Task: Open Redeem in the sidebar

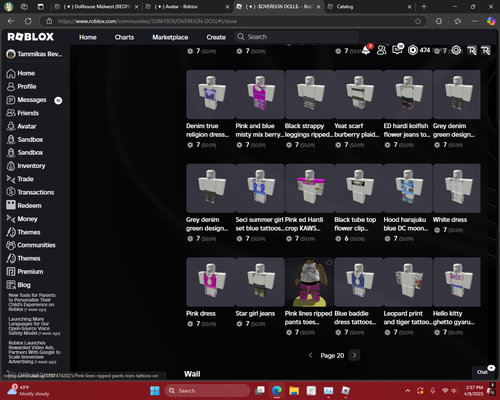Action: pos(24,205)
